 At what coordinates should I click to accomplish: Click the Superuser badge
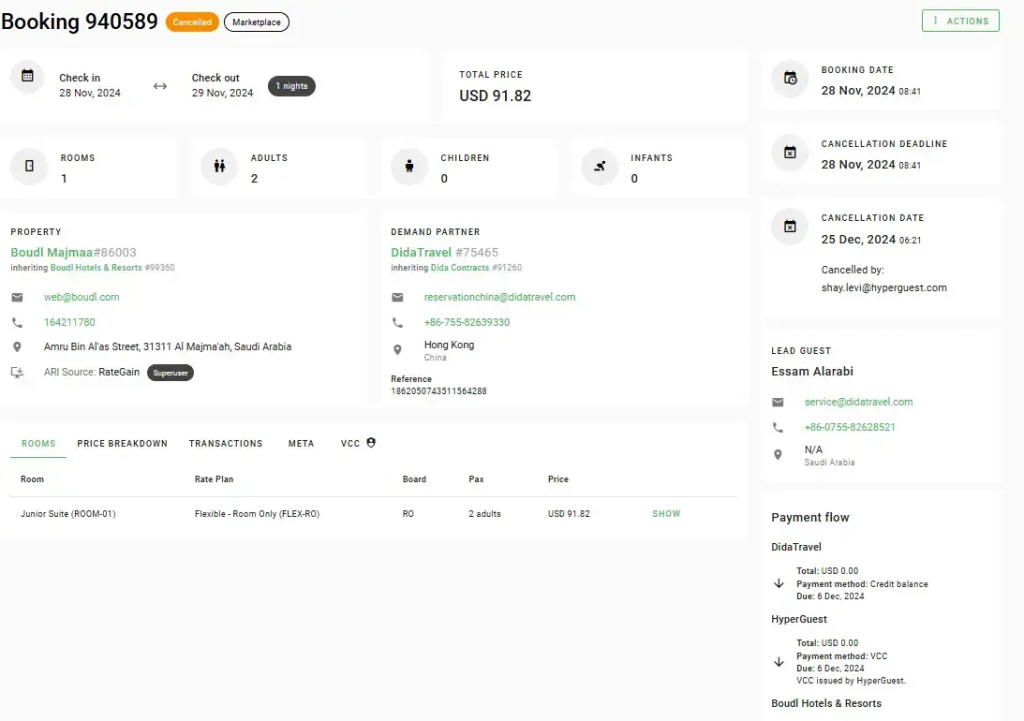point(170,373)
